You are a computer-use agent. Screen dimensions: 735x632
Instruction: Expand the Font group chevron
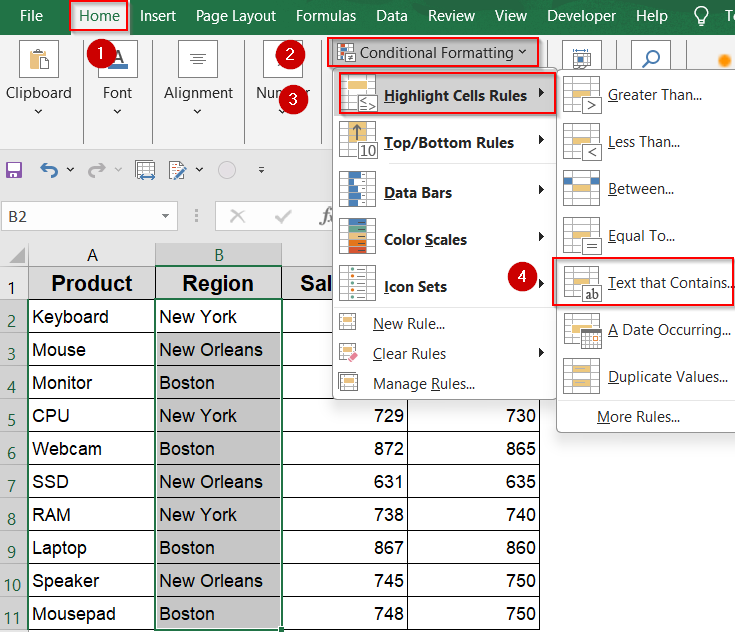117,112
